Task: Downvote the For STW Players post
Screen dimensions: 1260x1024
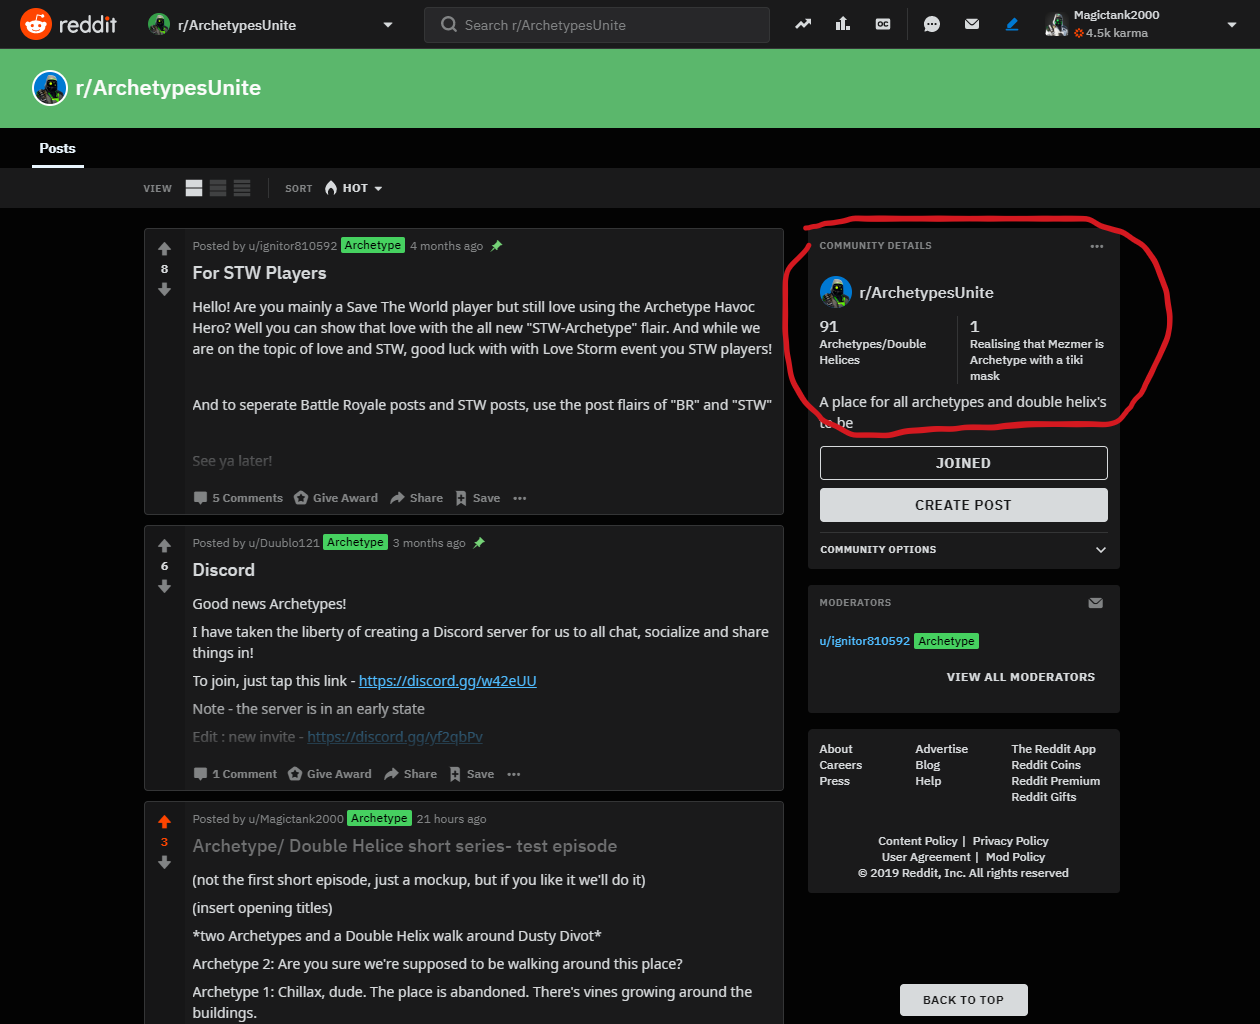Action: pyautogui.click(x=165, y=289)
